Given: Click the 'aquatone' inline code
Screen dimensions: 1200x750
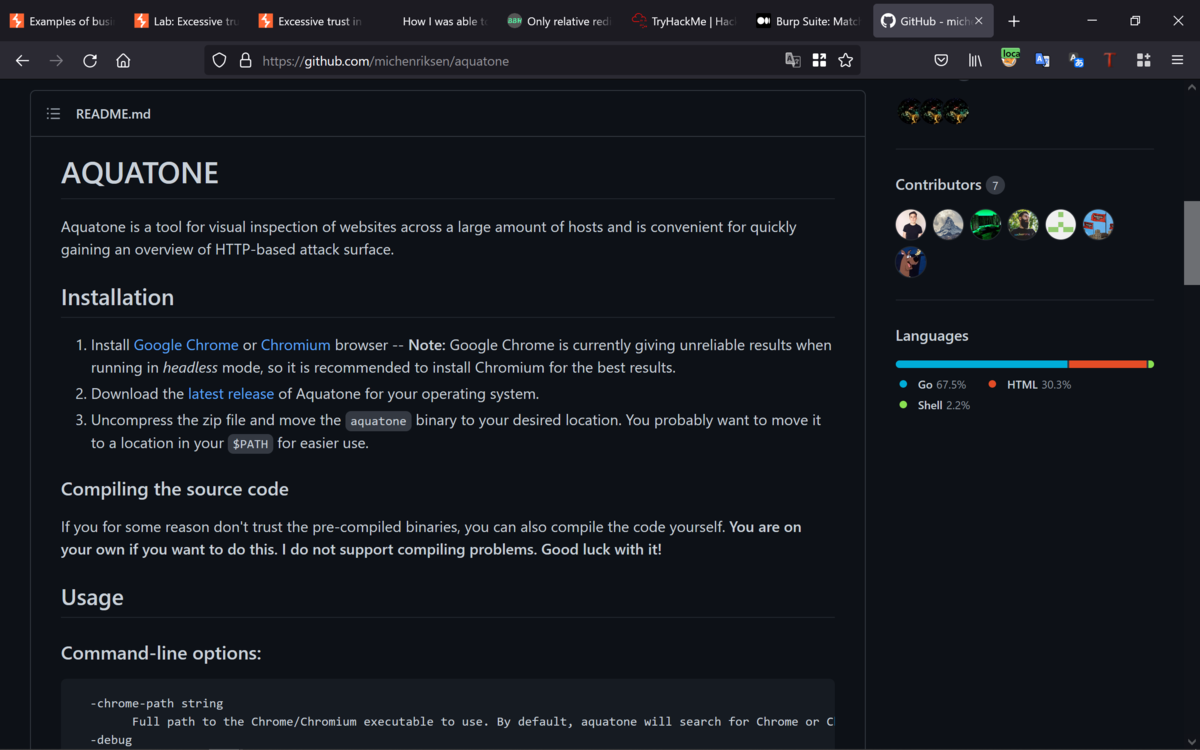Looking at the screenshot, I should tap(378, 421).
